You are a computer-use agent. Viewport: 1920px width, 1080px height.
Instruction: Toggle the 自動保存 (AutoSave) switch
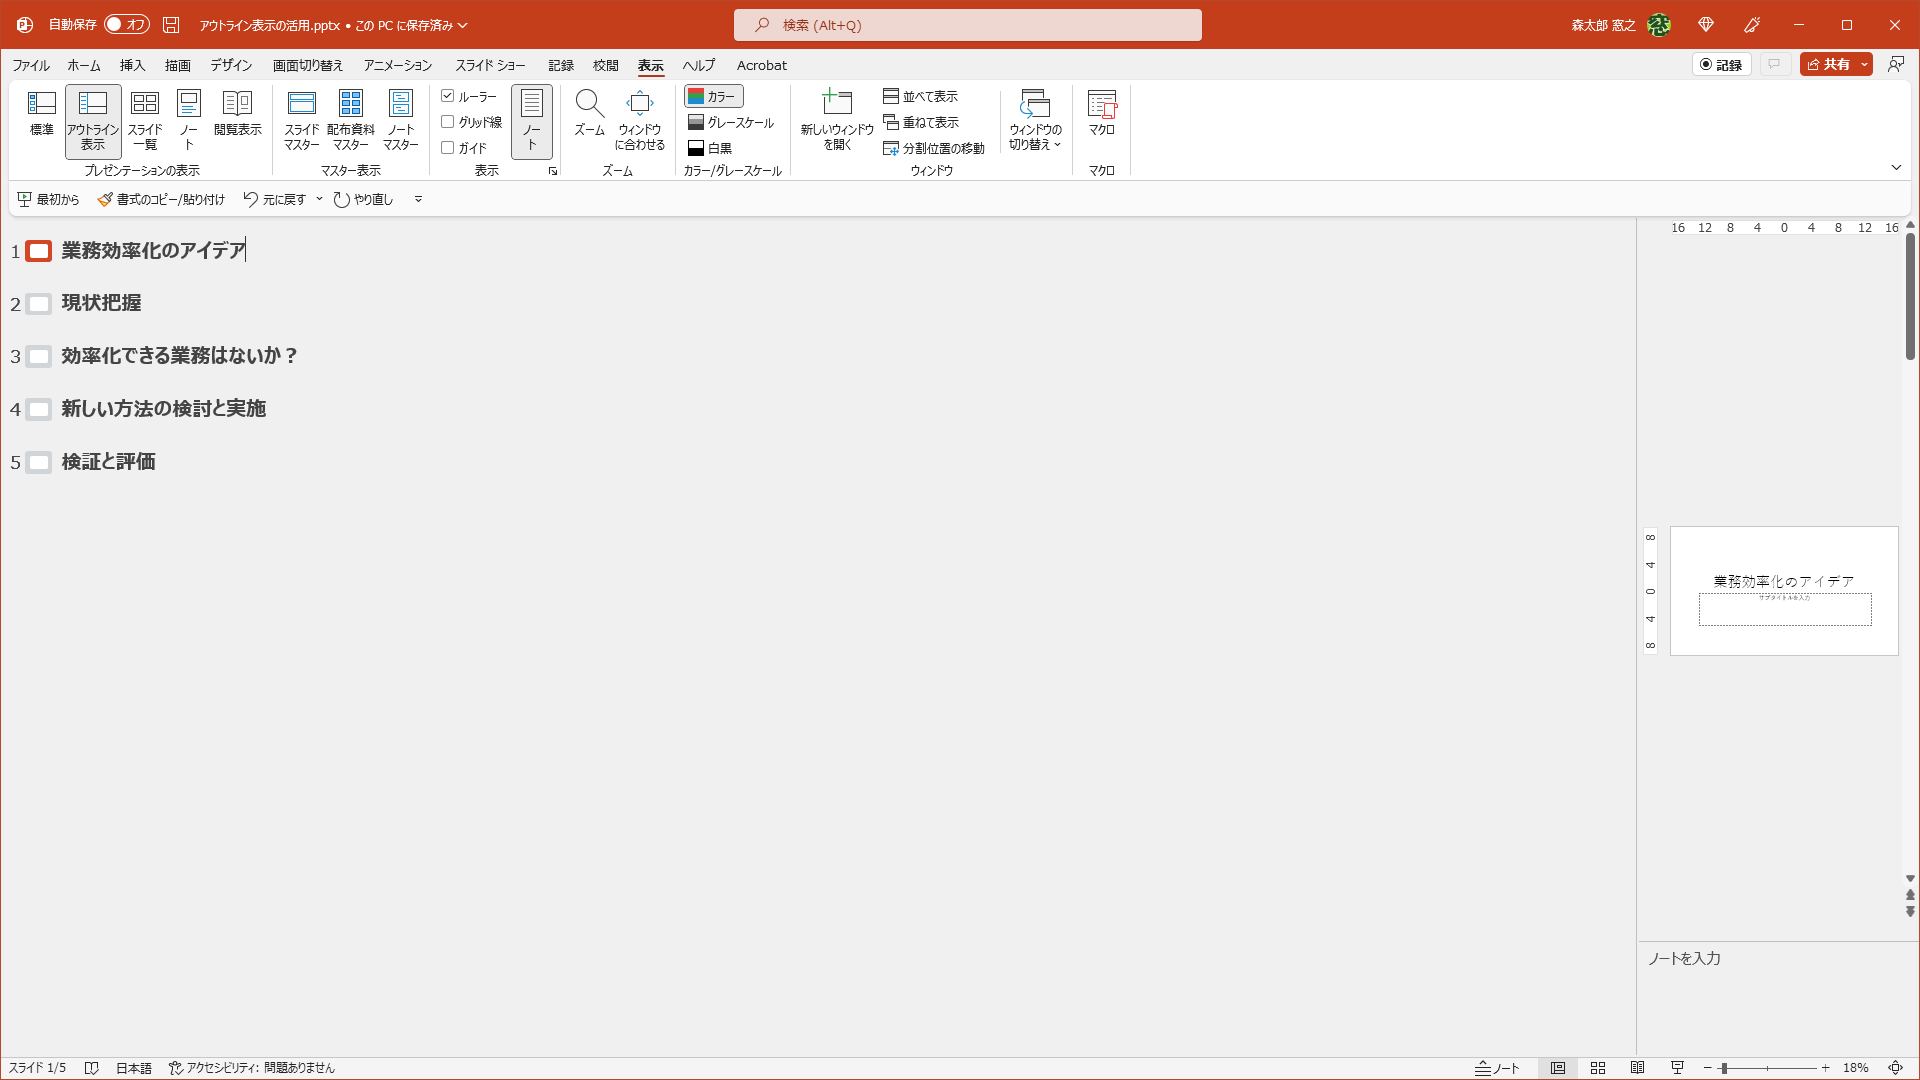click(126, 24)
